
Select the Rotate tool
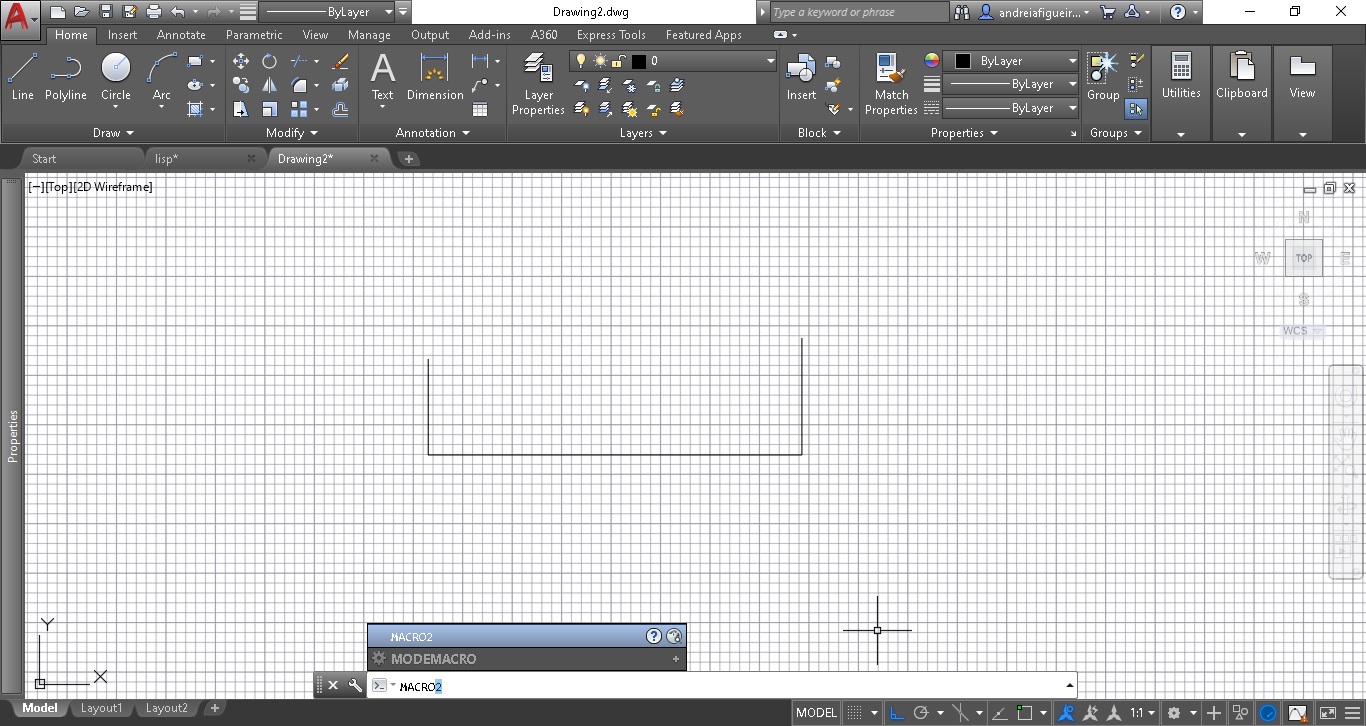pos(269,61)
